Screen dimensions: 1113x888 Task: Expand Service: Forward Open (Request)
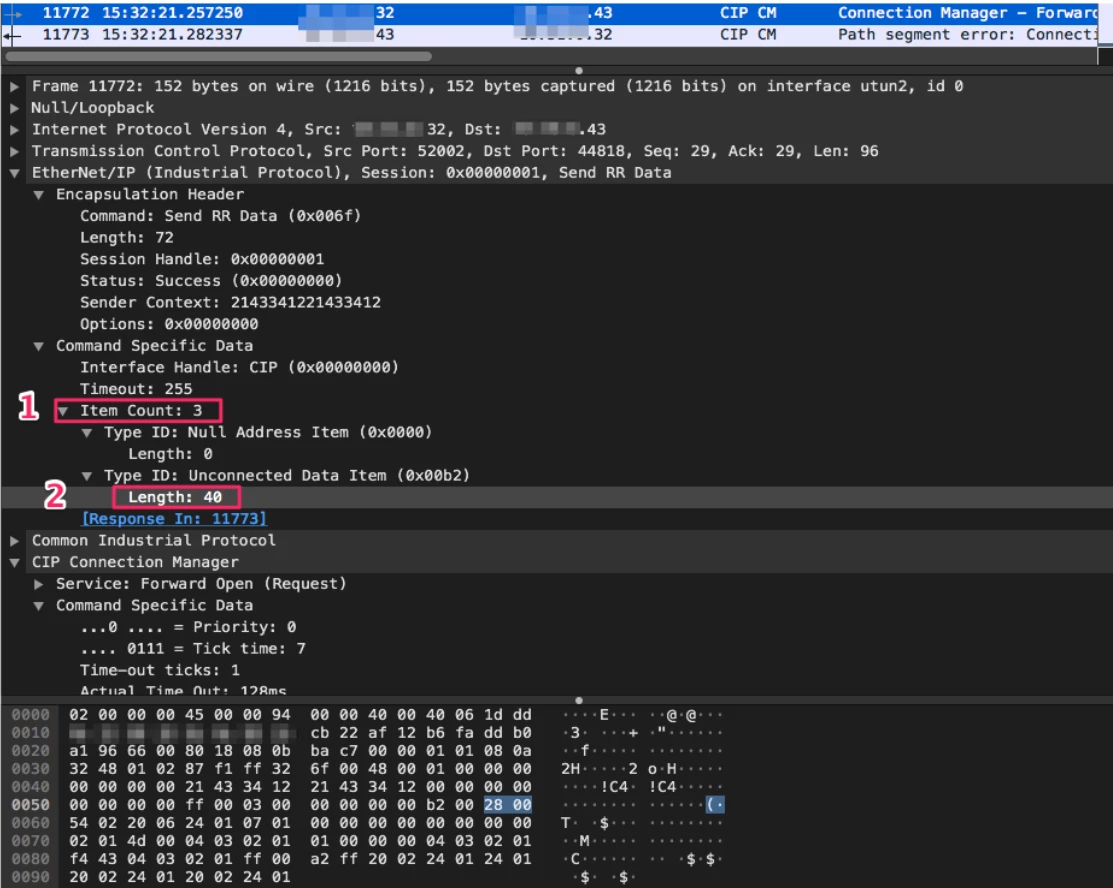[38, 584]
